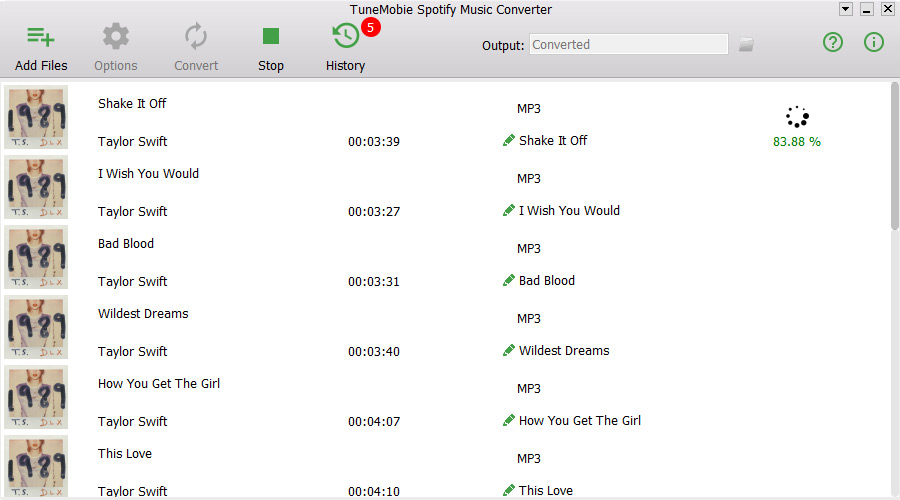Click output filename I Wish You Would
The width and height of the screenshot is (900, 500).
tap(569, 210)
